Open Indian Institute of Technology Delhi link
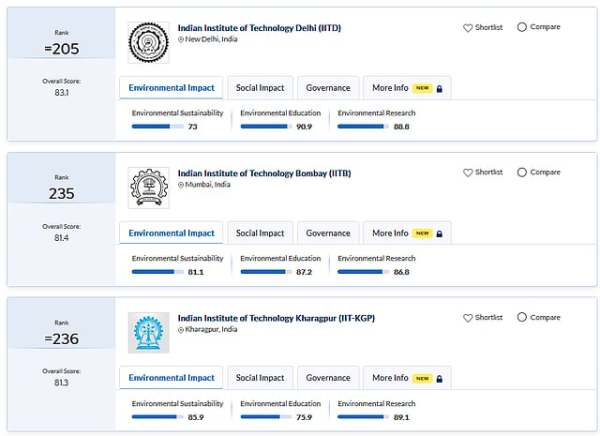600x436 pixels. pyautogui.click(x=259, y=28)
